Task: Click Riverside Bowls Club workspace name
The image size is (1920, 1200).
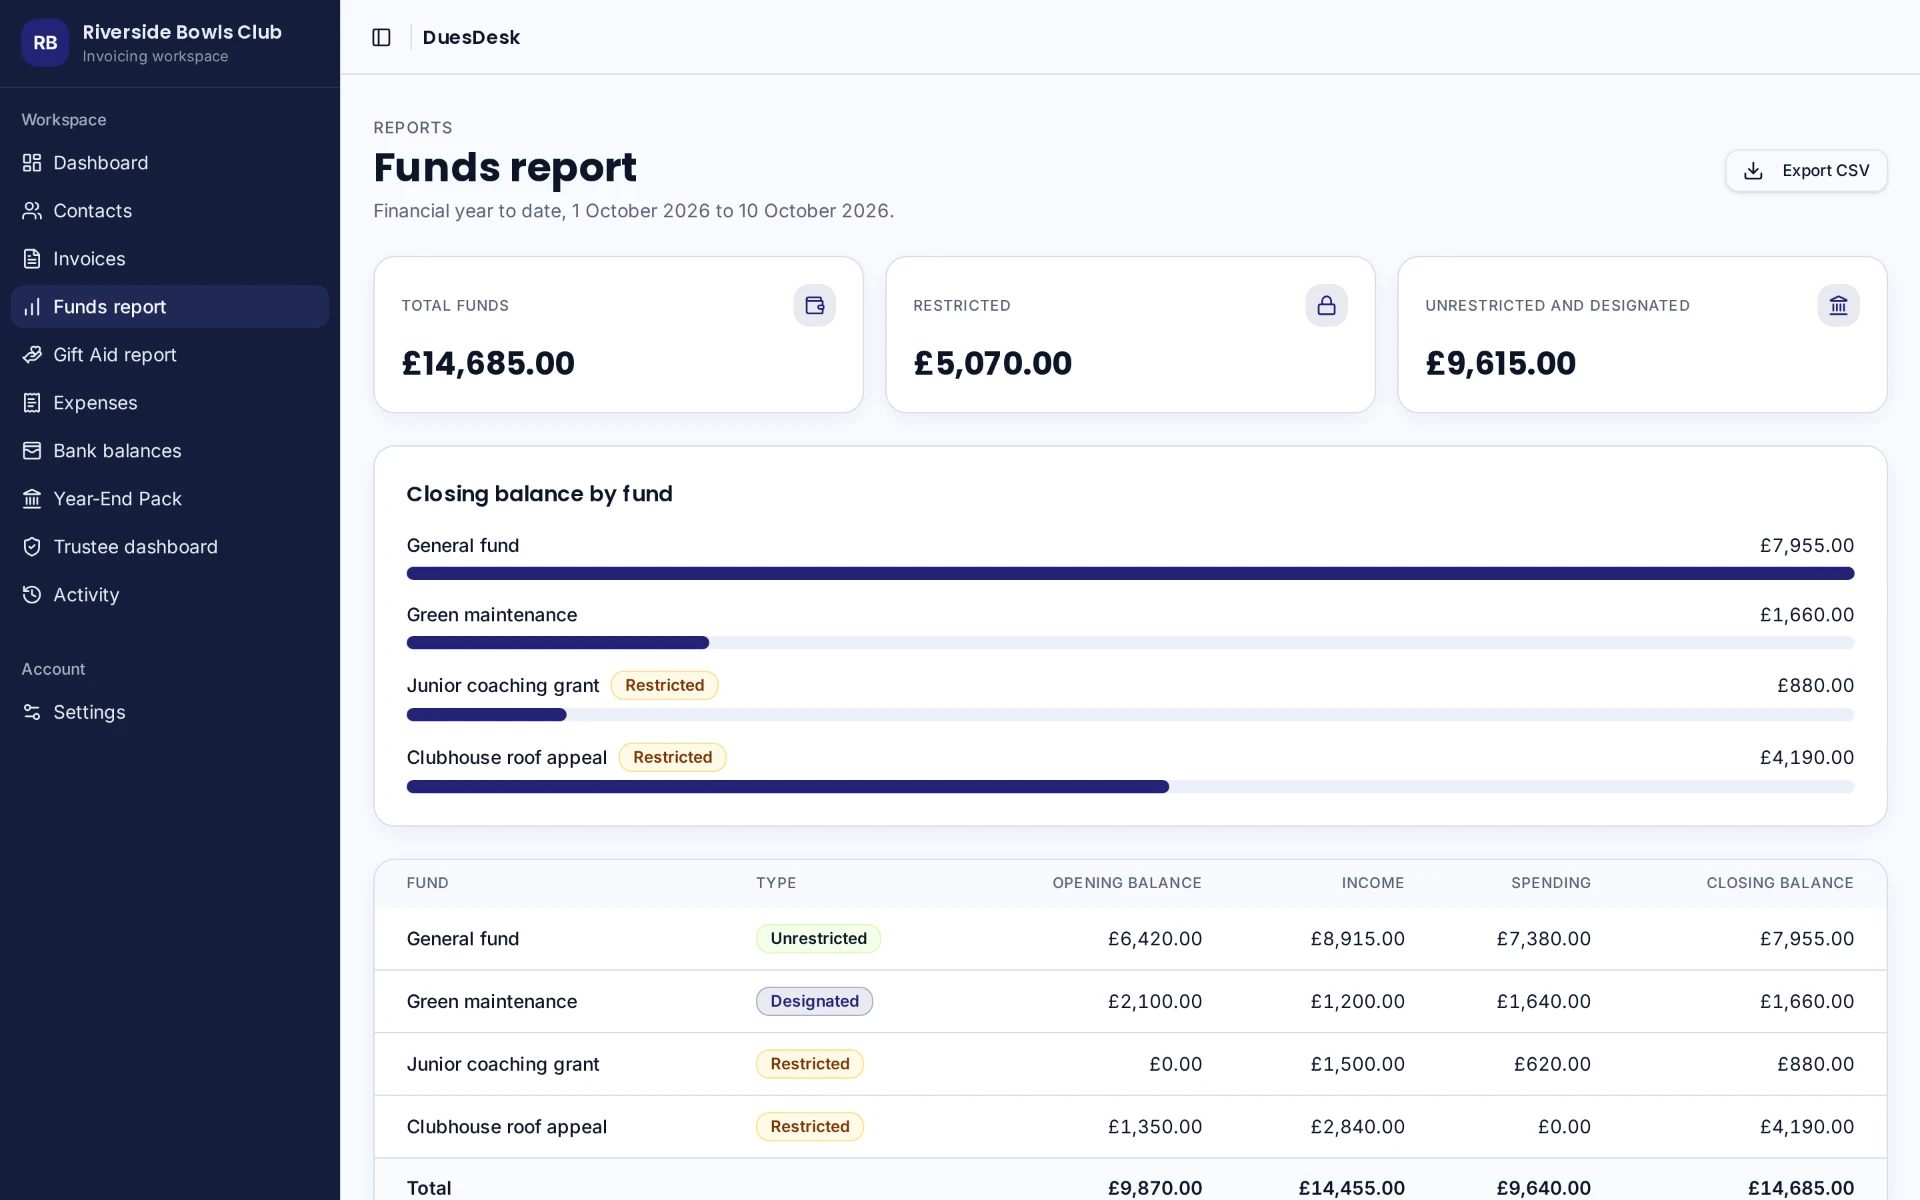Action: (182, 32)
